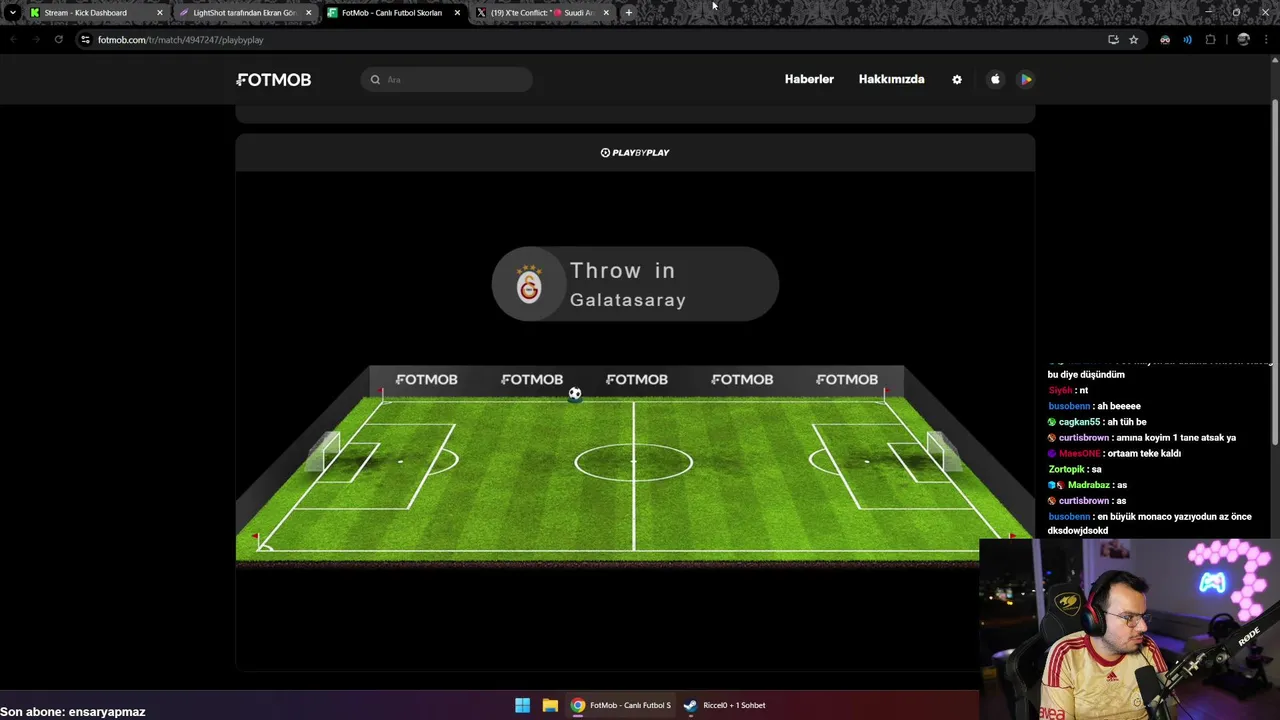Click the Steam Riccel0 + 1 Sohbet taskbar item
The width and height of the screenshot is (1280, 720).
coord(725,705)
